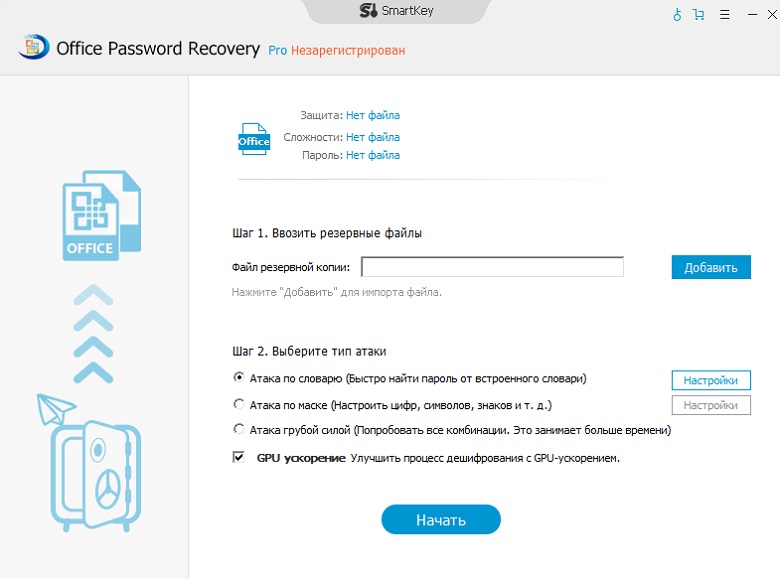Select the mask attack radio option
The image size is (780, 579).
(x=238, y=405)
